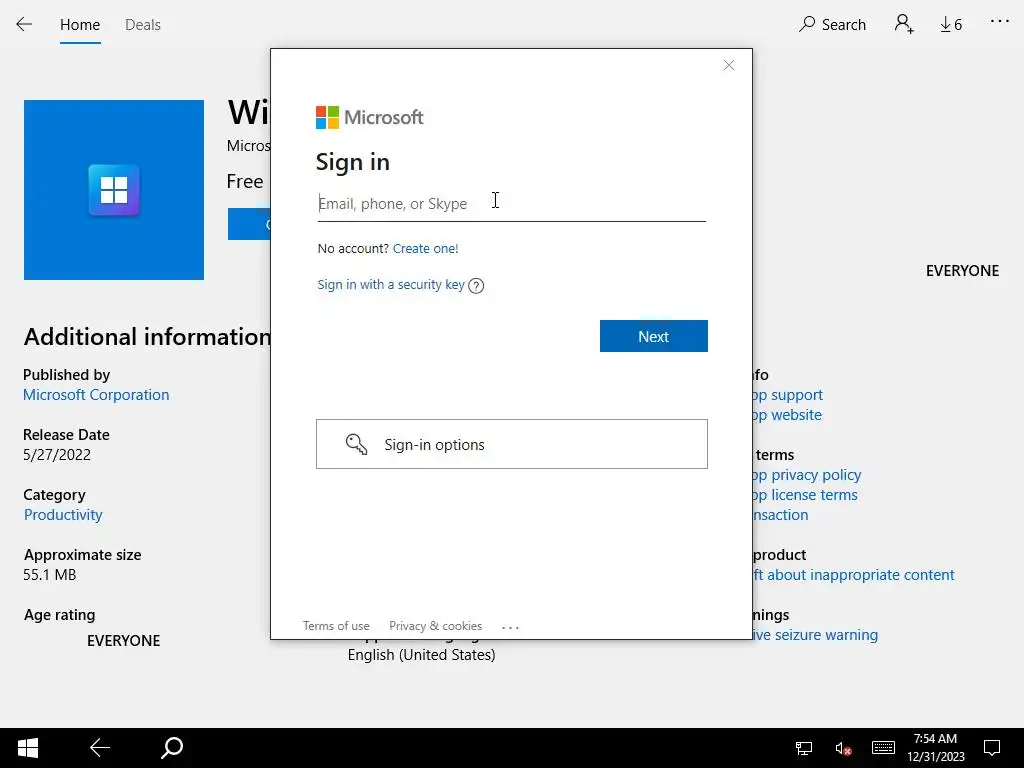Click the 5/27/2022 release date text
Screen dimensions: 1024x768
click(57, 455)
